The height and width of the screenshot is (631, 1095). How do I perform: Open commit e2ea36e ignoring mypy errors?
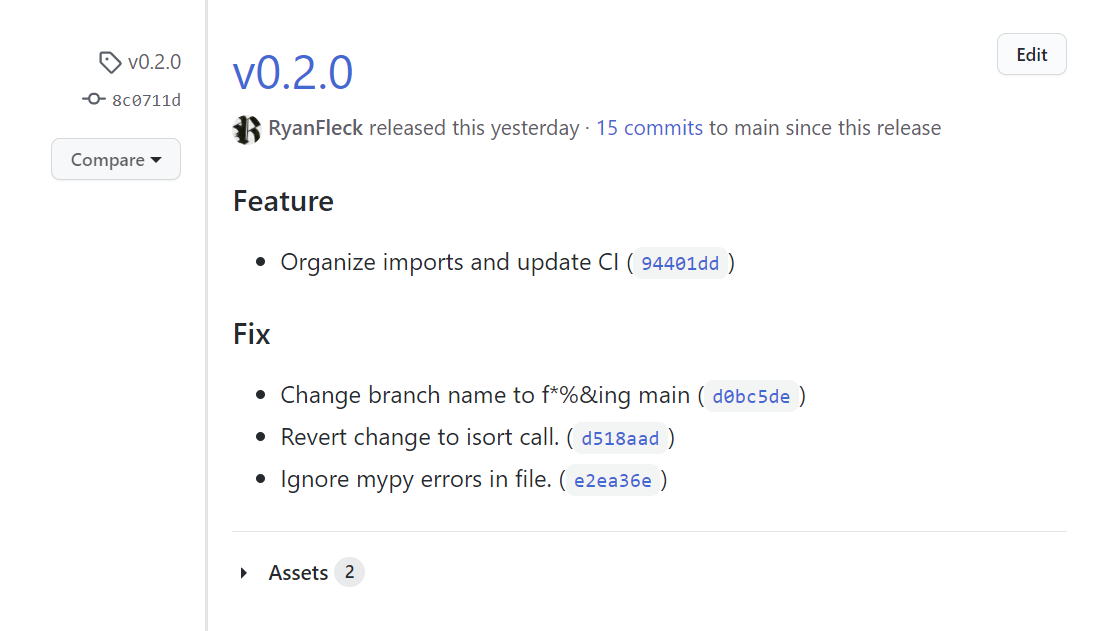612,481
